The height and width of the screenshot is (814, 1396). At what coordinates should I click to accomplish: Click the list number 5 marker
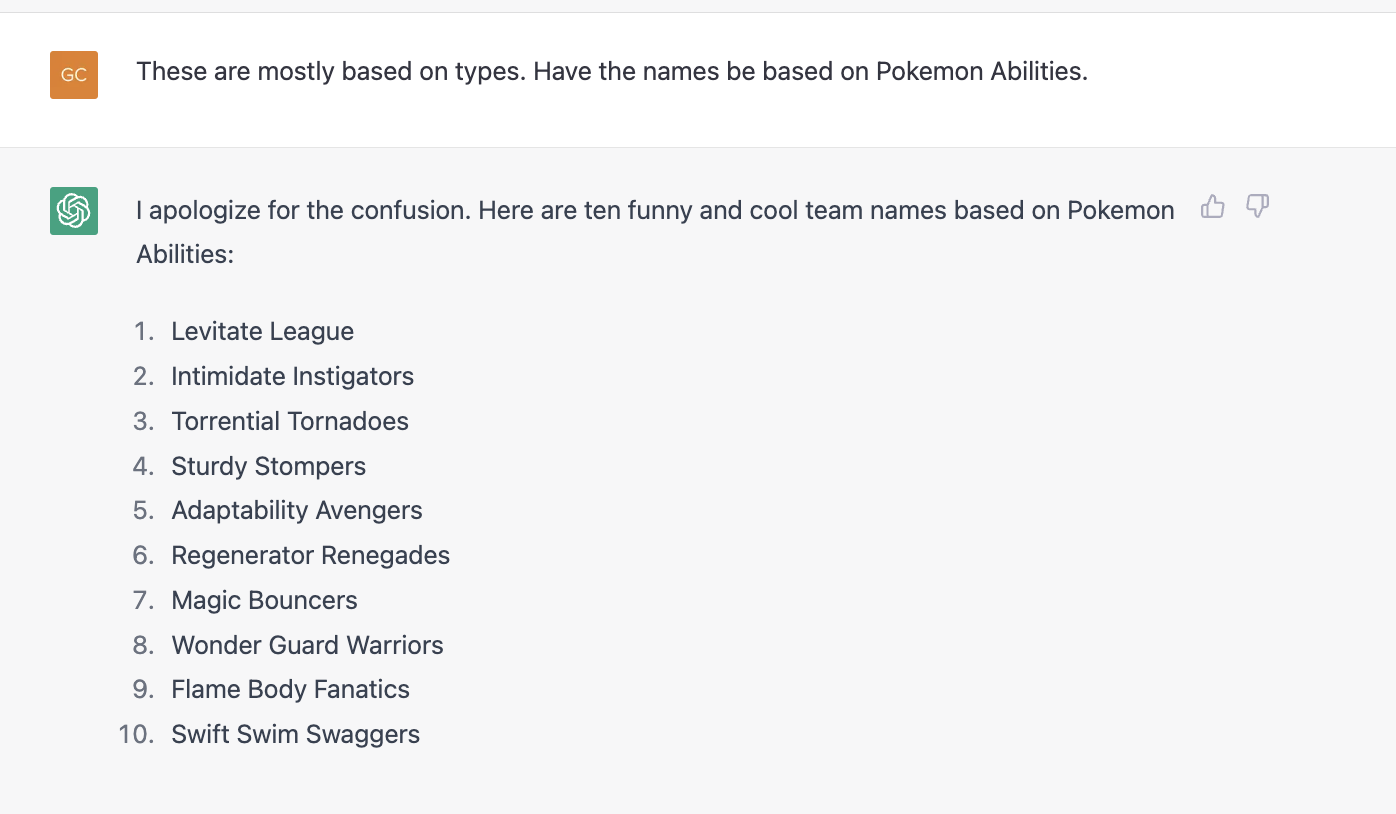(x=144, y=510)
